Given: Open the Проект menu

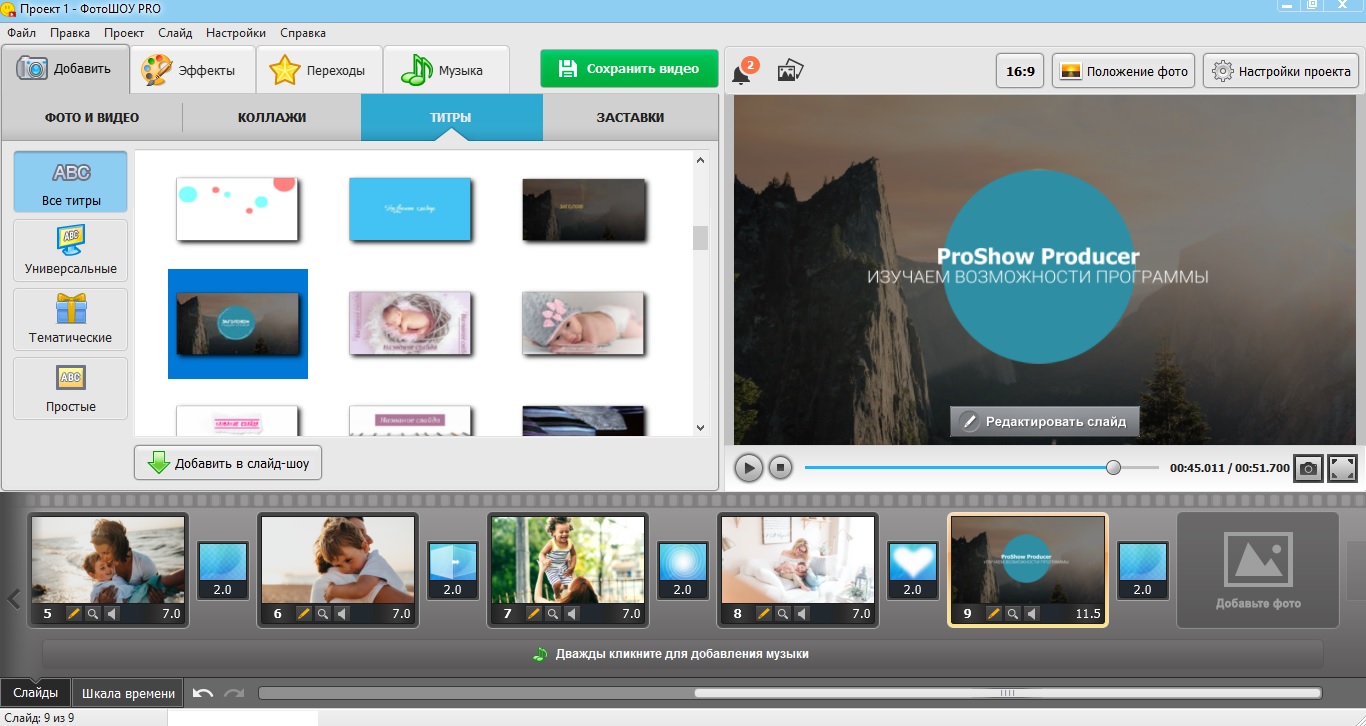Looking at the screenshot, I should click(x=124, y=33).
